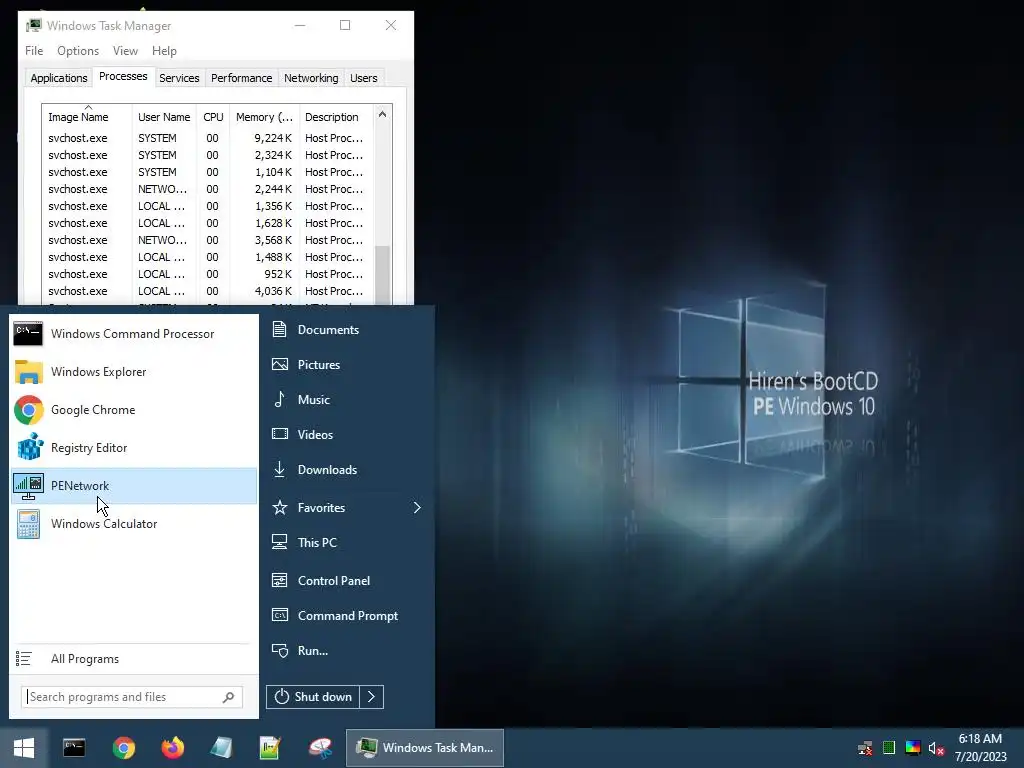Open the green notepad taskbar icon
Screen dimensions: 1024x768
click(x=270, y=748)
